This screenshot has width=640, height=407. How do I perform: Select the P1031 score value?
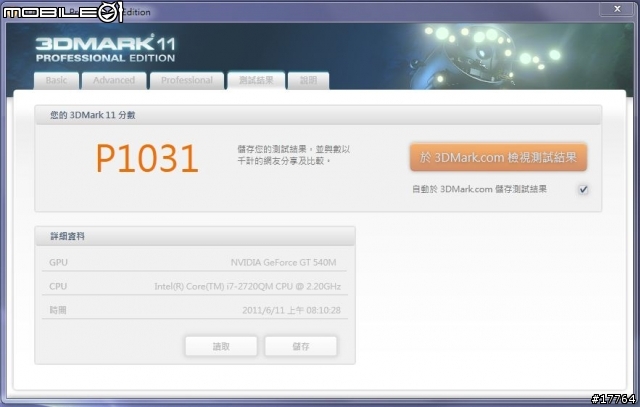pos(147,158)
